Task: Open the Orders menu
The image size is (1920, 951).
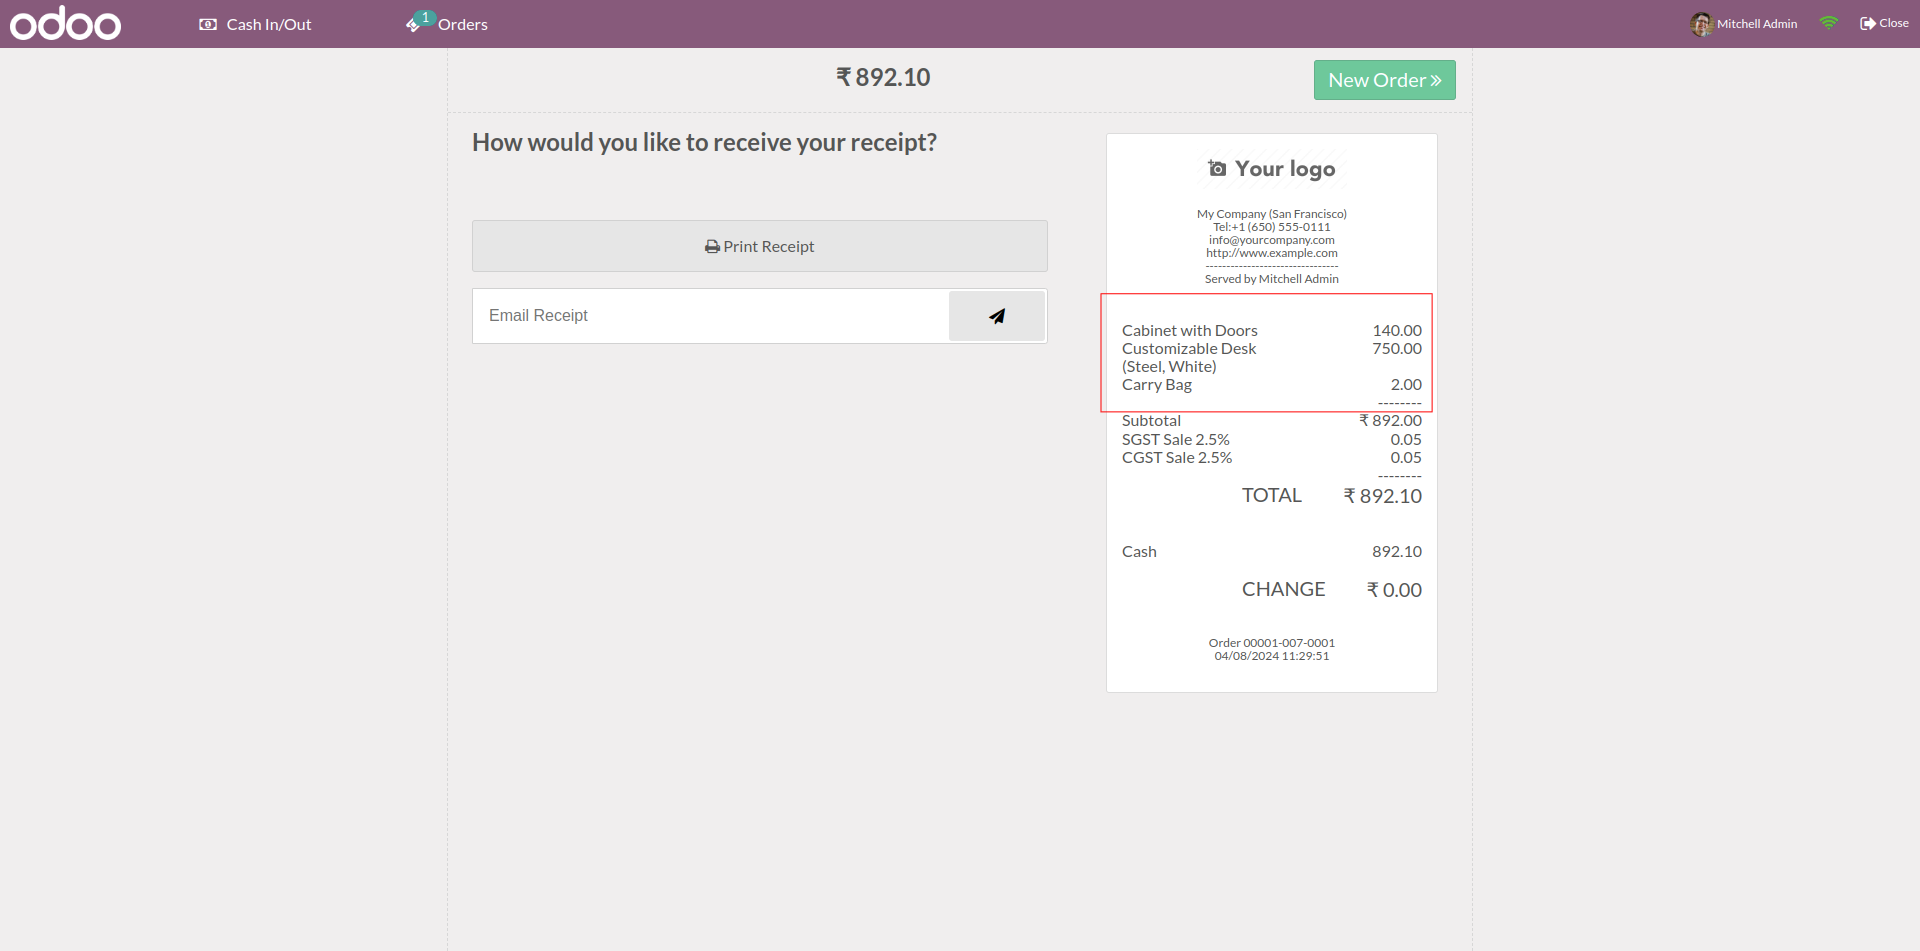Action: [447, 24]
